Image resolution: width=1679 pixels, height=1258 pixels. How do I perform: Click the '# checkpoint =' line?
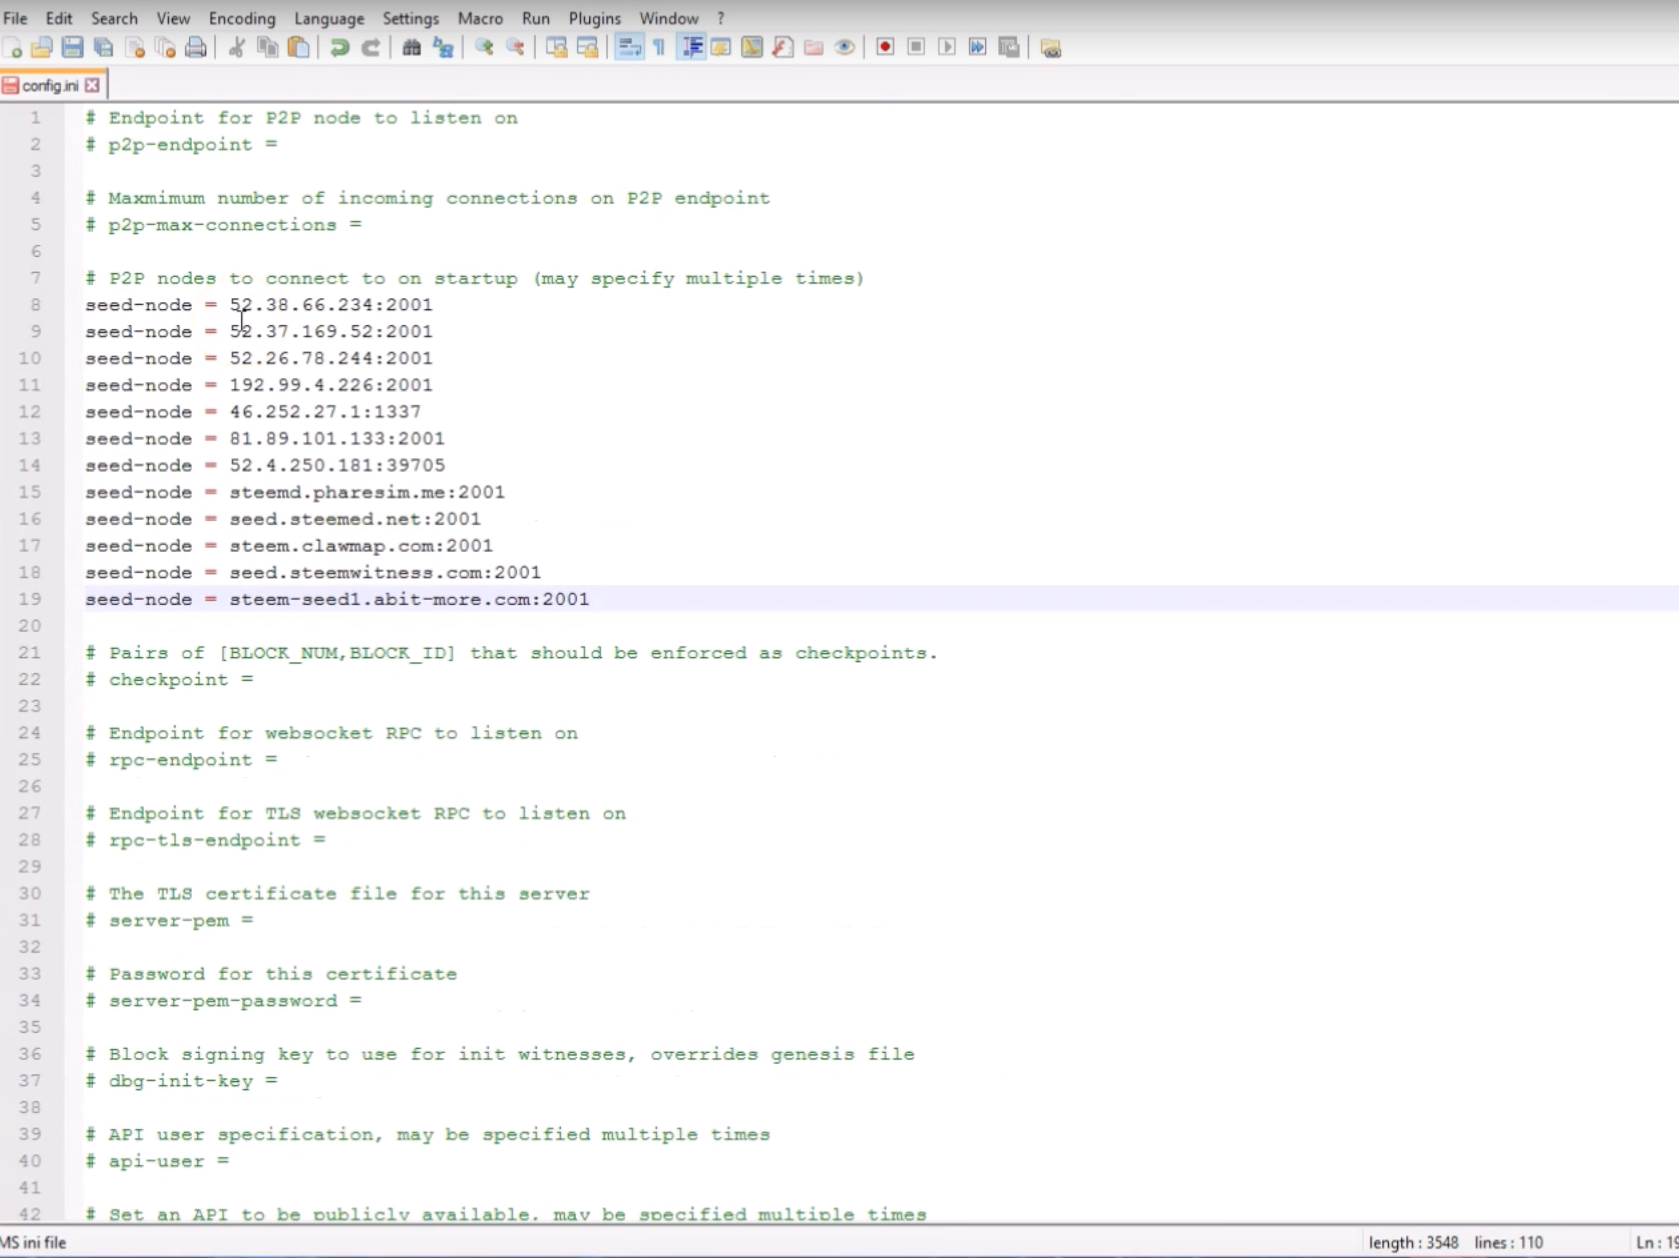pos(169,679)
